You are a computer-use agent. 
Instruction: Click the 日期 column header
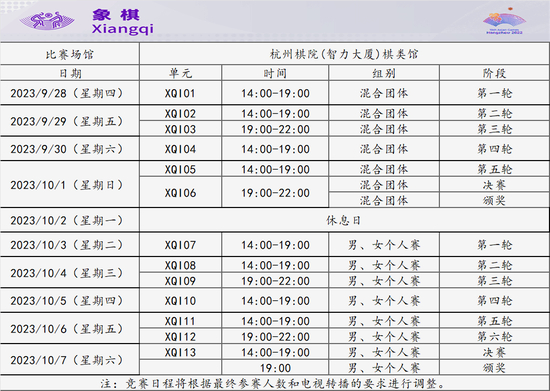click(69, 73)
